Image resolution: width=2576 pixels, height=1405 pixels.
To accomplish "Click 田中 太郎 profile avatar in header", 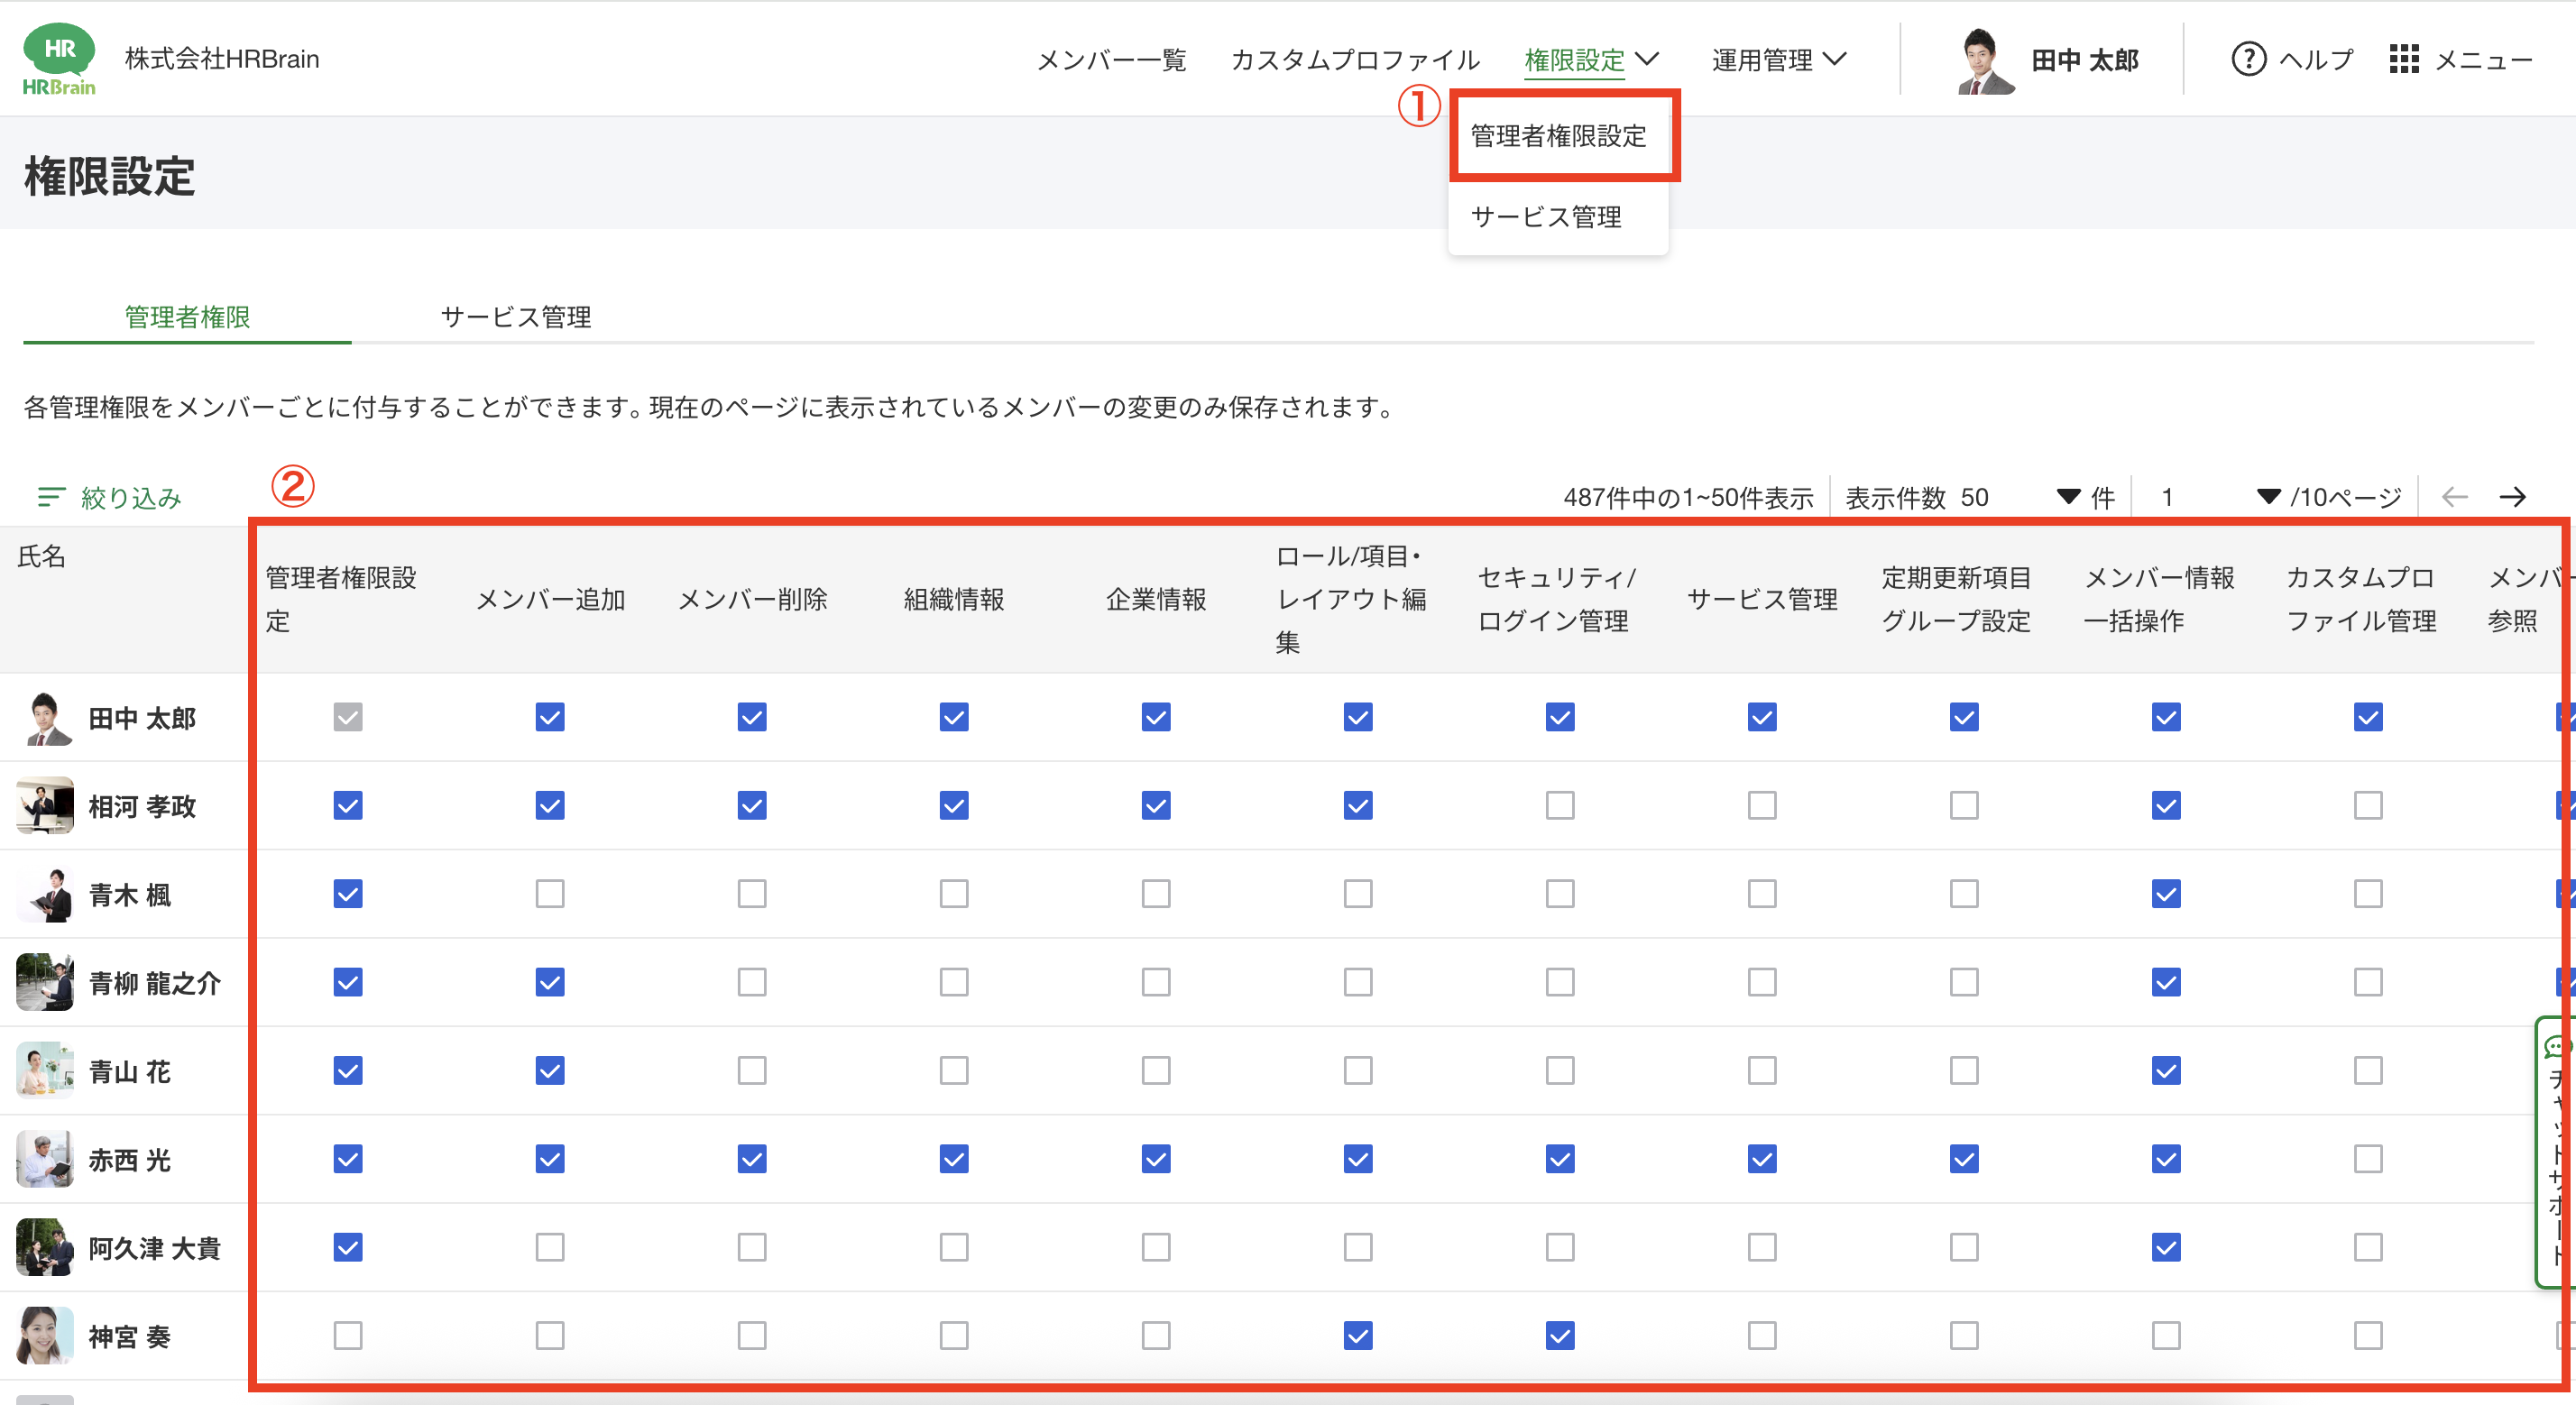I will (x=1985, y=60).
